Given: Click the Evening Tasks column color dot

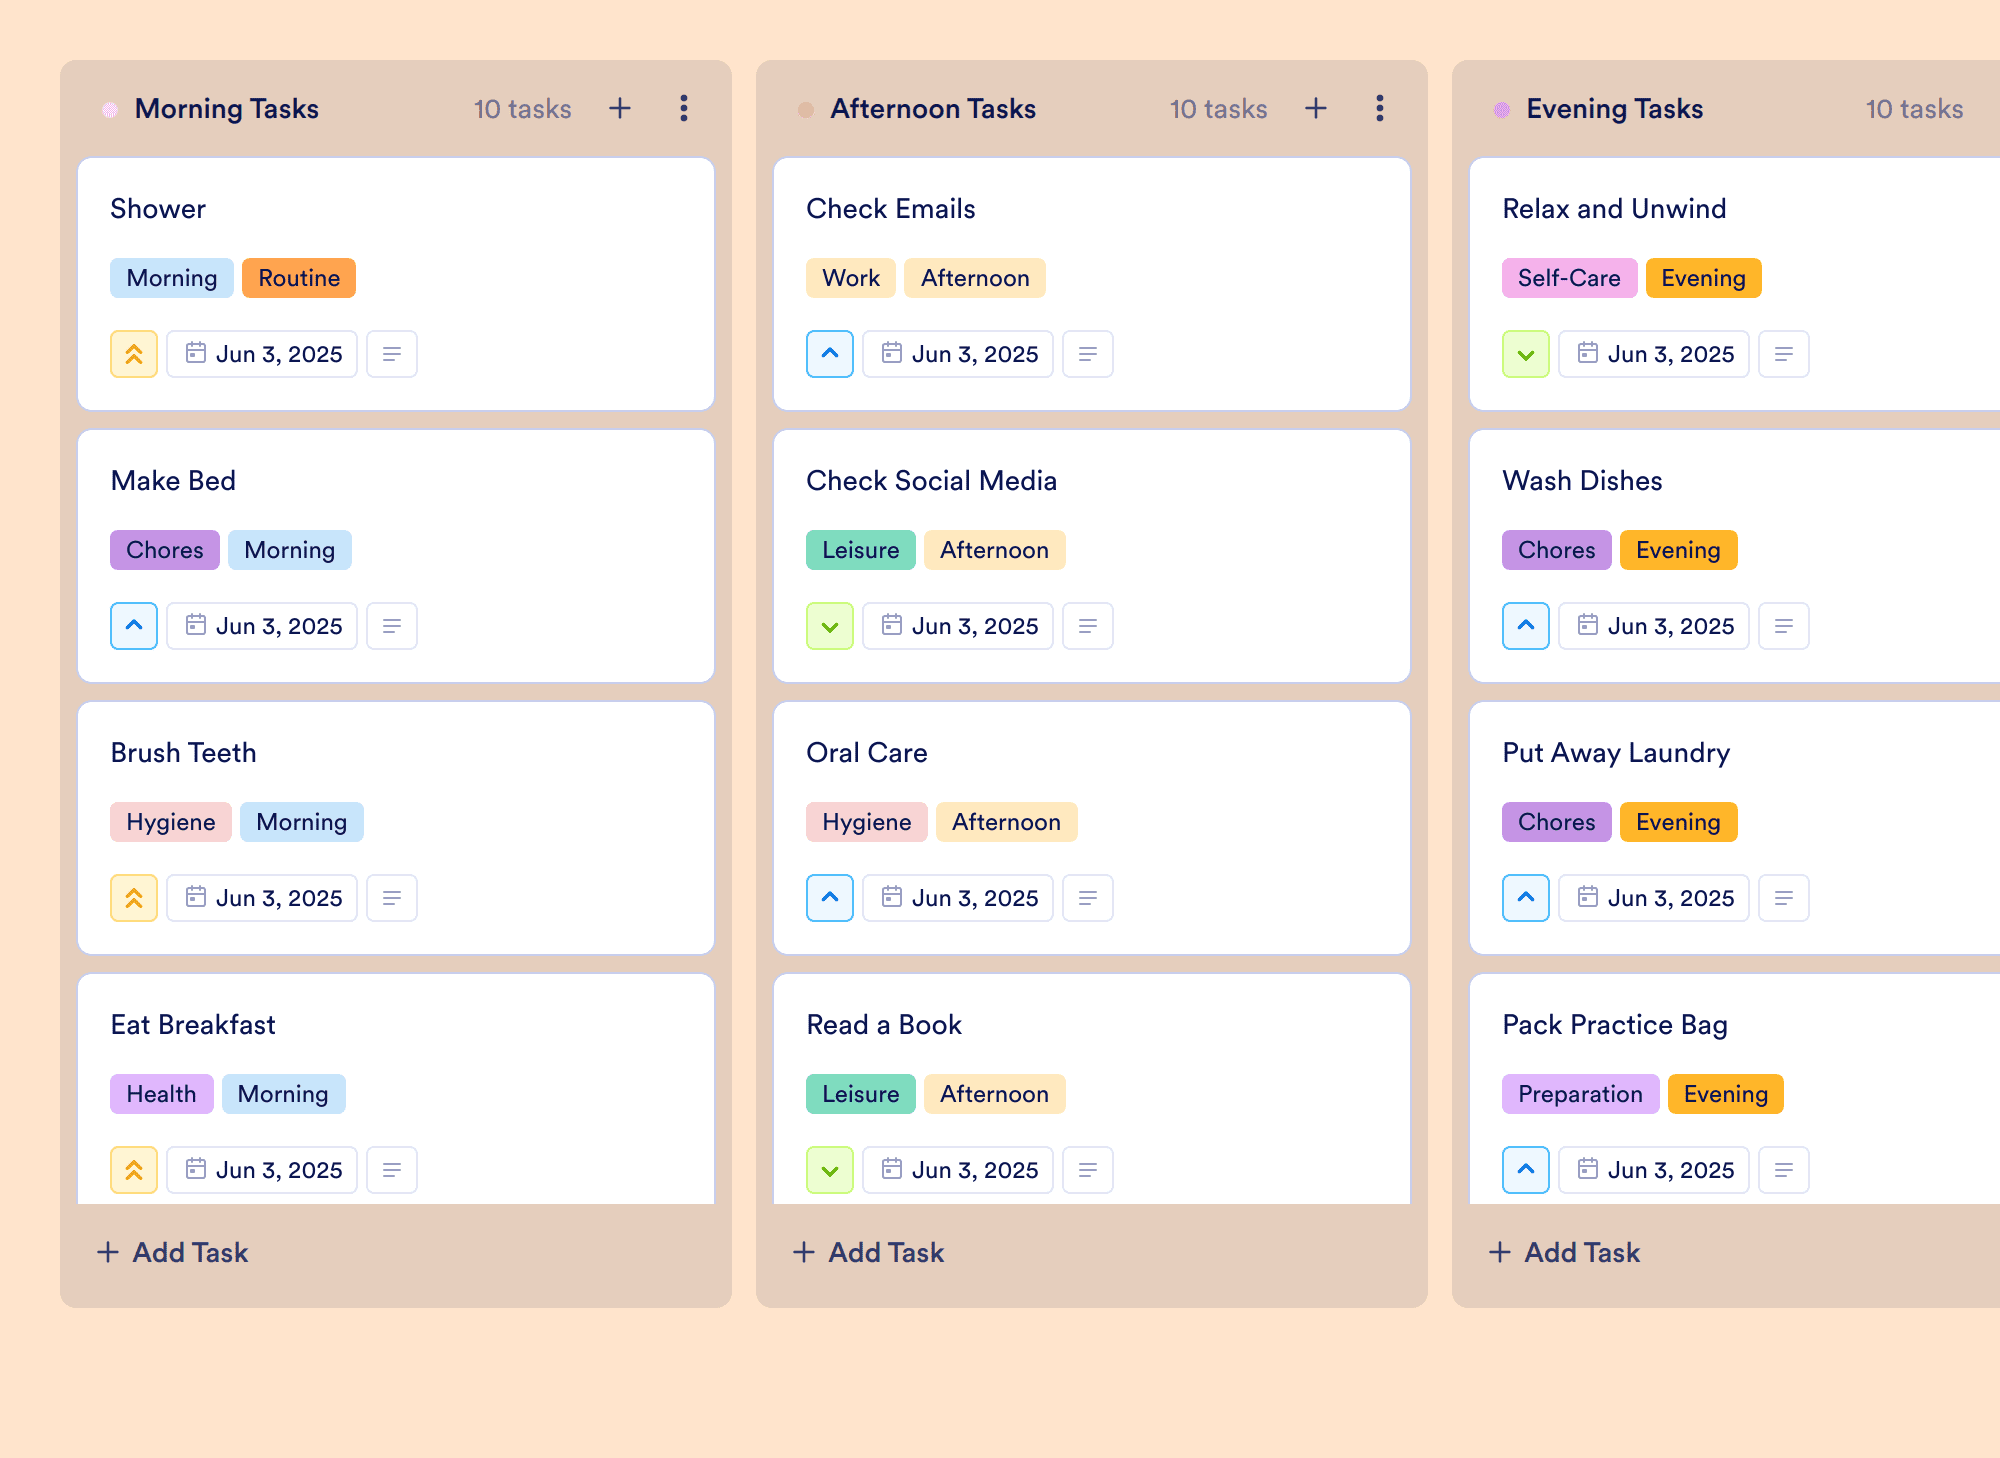Looking at the screenshot, I should point(1502,109).
